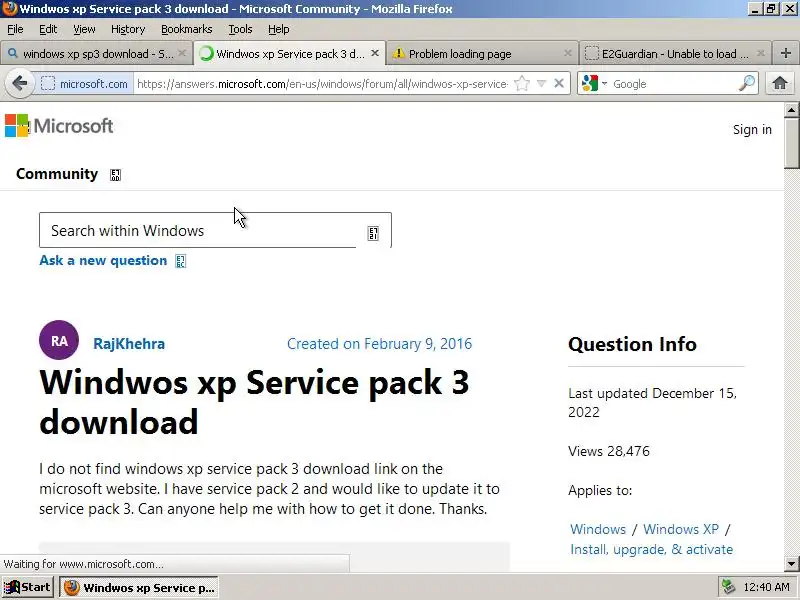
Task: Open the Google search engine selector
Action: click(594, 83)
